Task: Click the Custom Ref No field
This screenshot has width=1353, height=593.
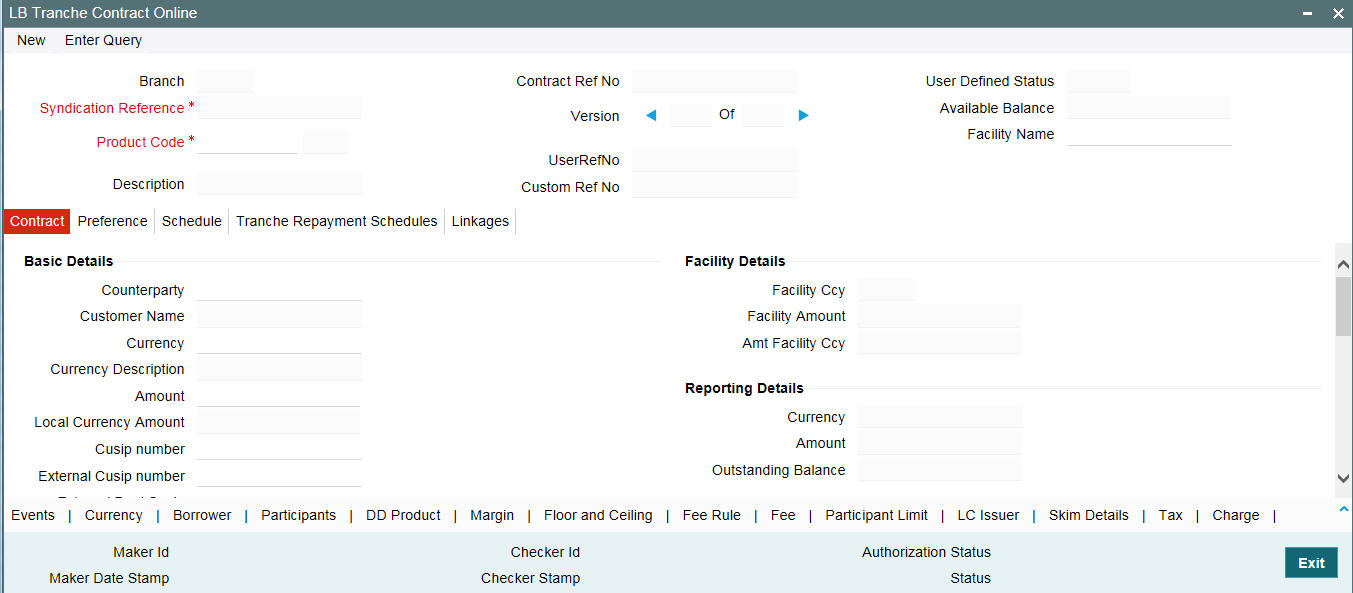Action: click(x=714, y=187)
